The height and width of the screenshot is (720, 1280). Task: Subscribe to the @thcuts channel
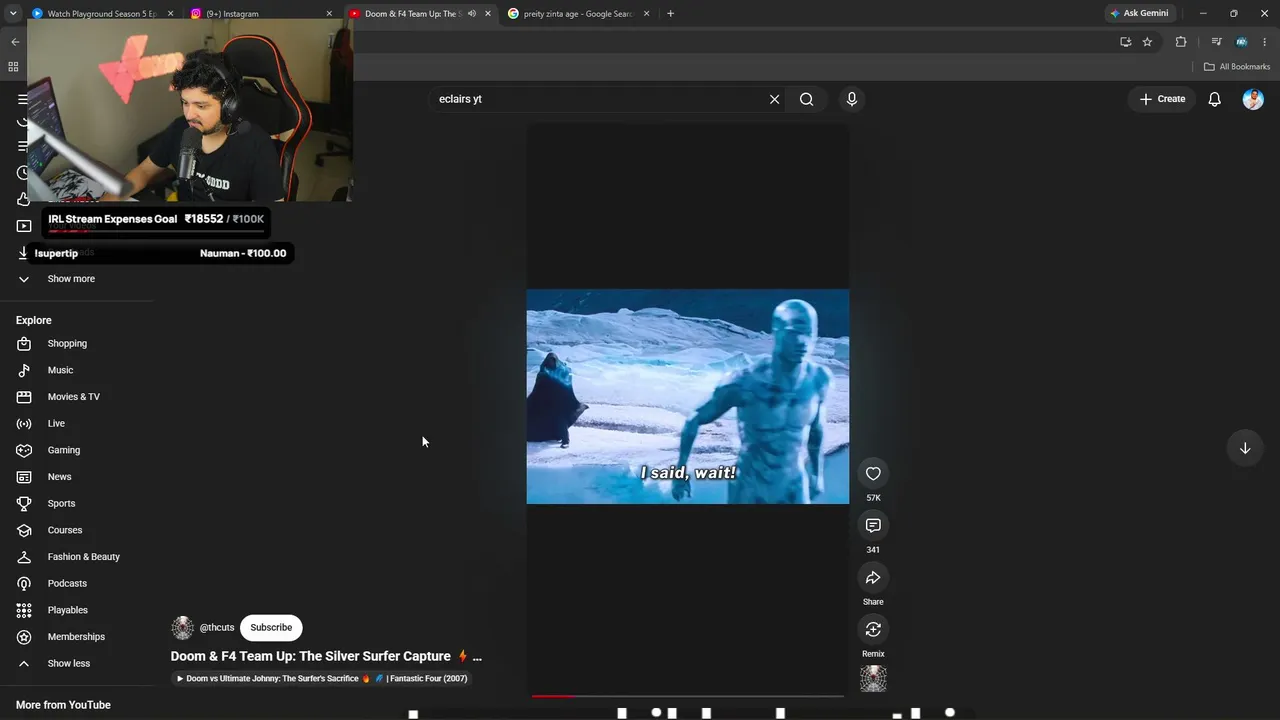pyautogui.click(x=271, y=628)
